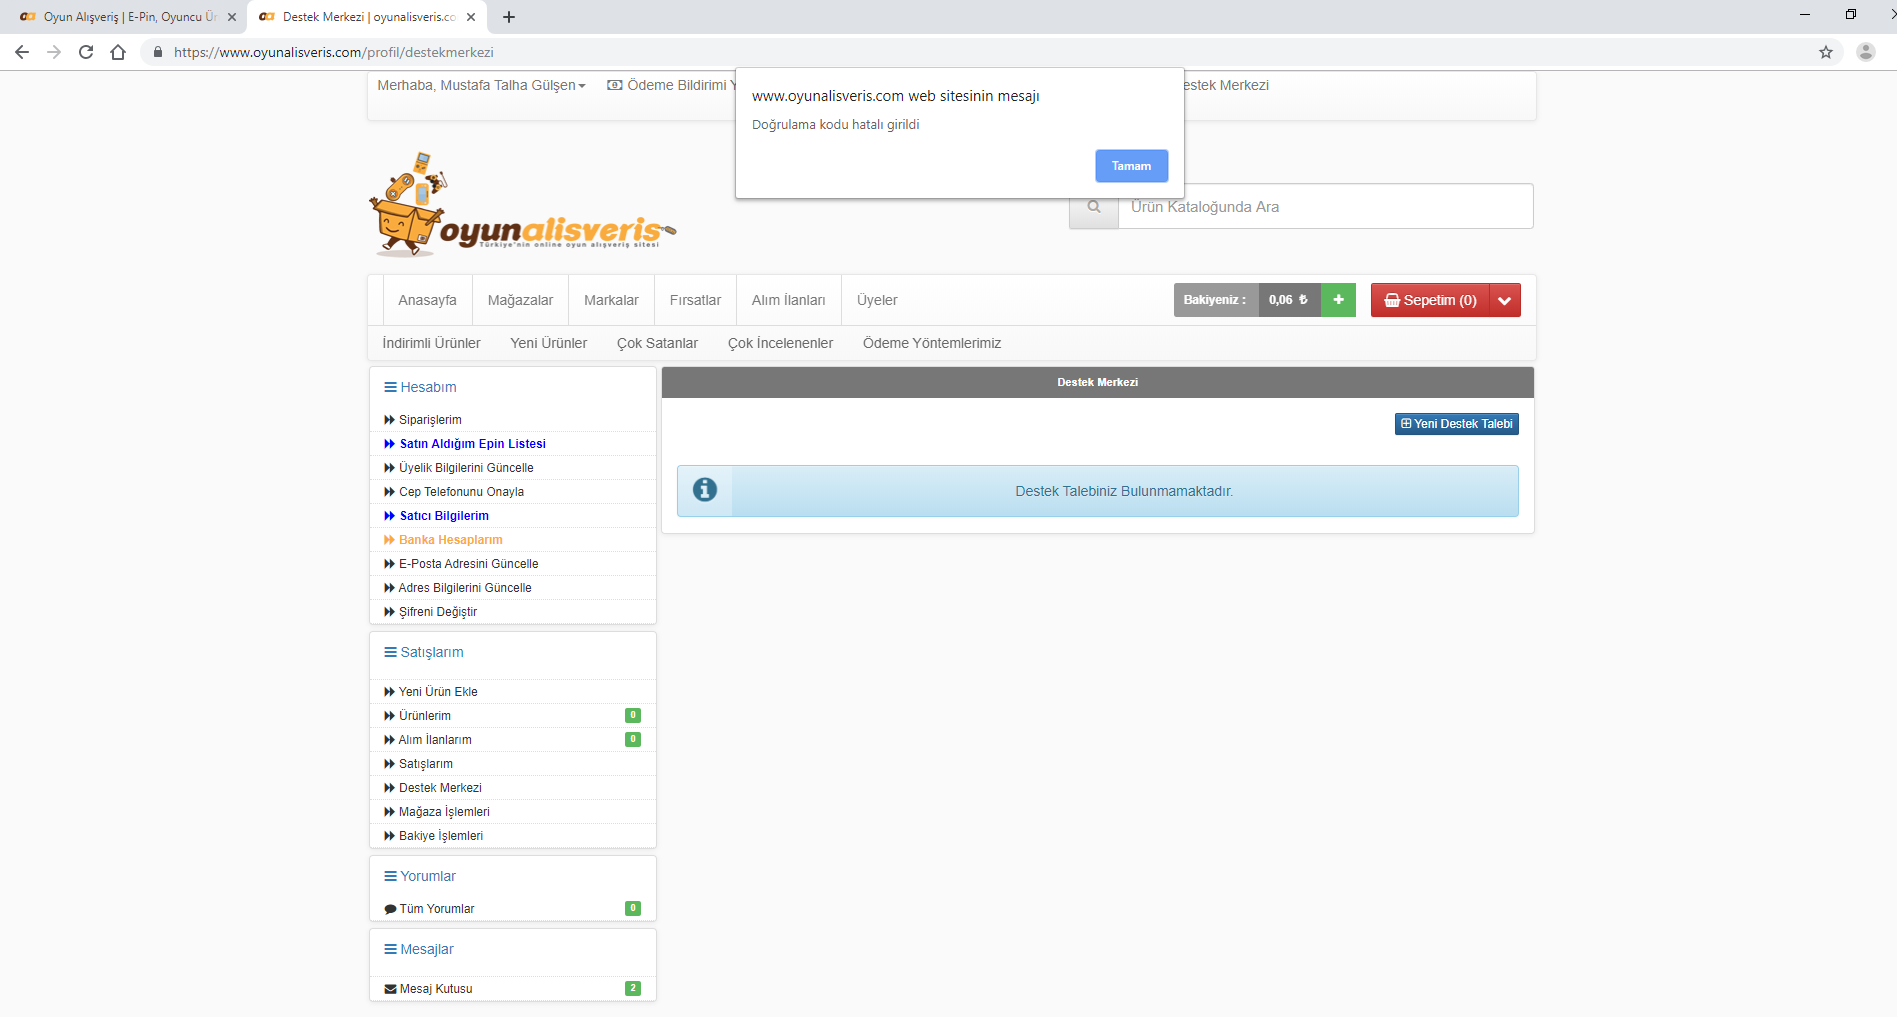Open a new browser tab
Image resolution: width=1897 pixels, height=1017 pixels.
(x=509, y=17)
